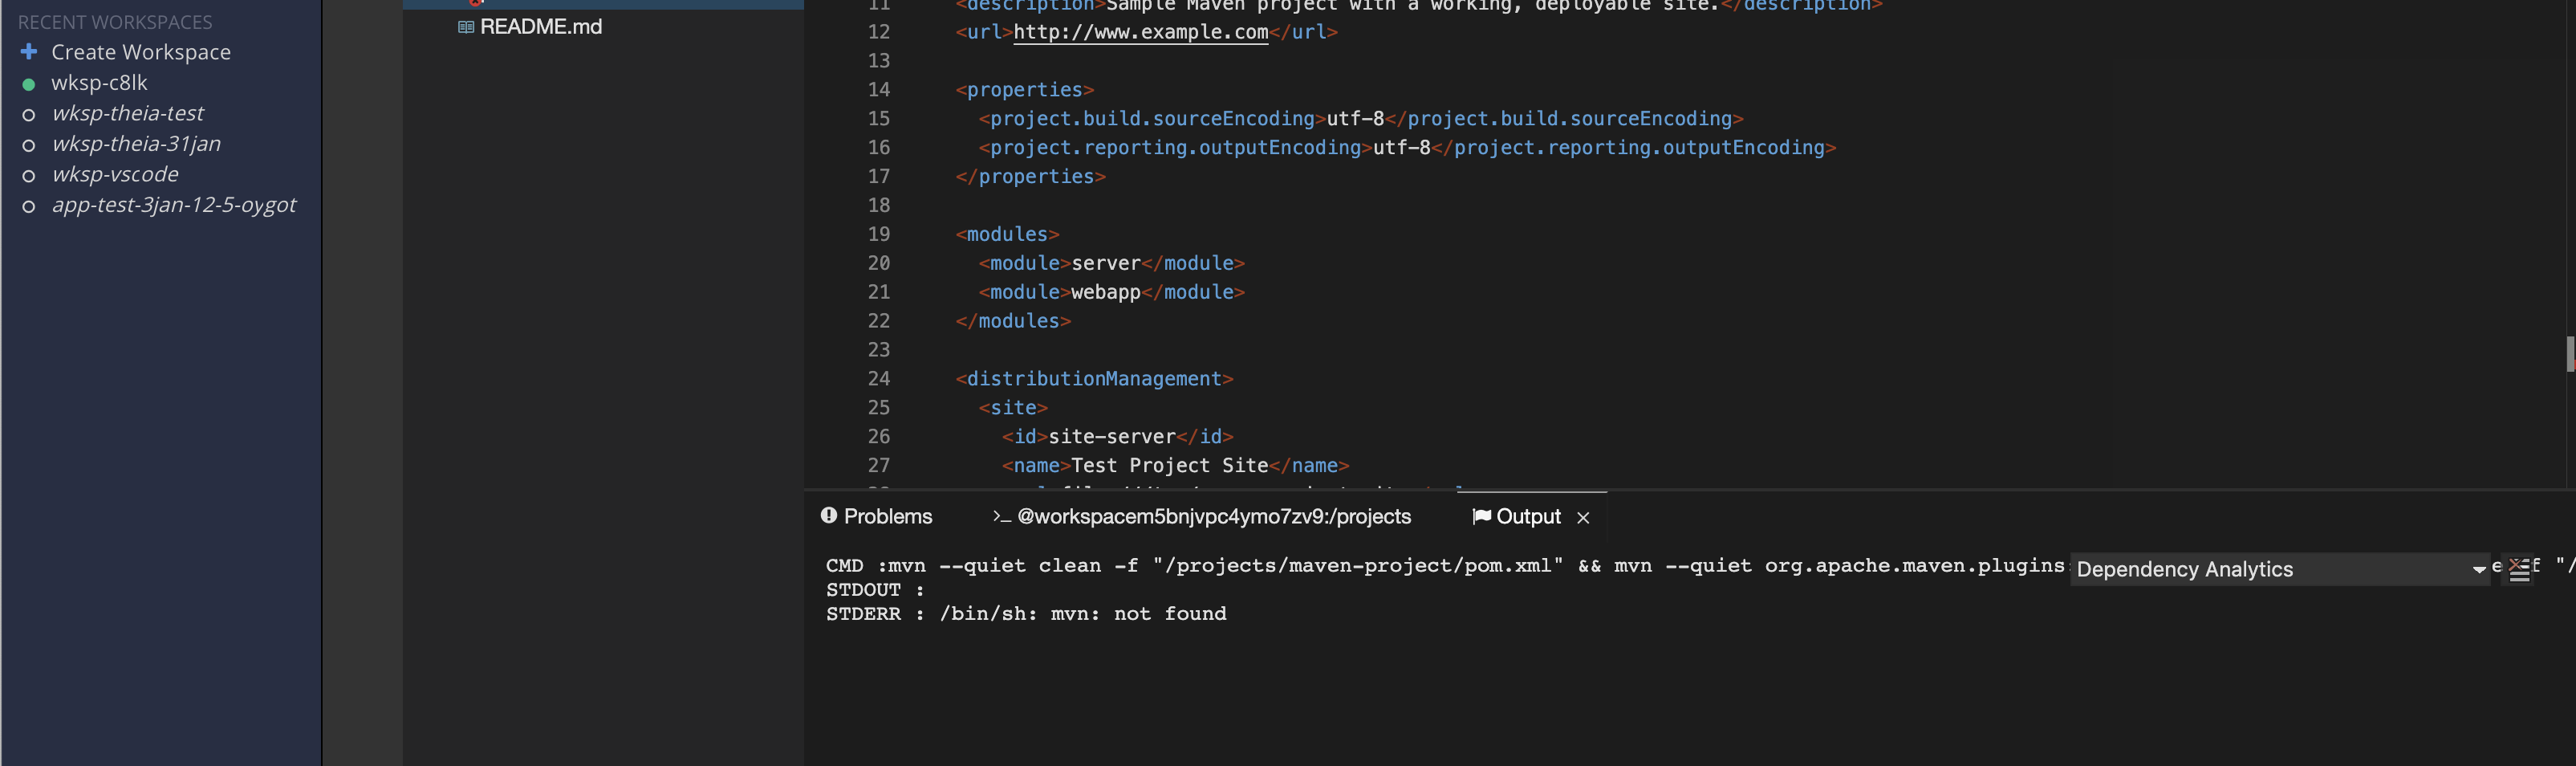Click the </modules> closing tag on line 22
The image size is (2576, 766).
click(x=1013, y=321)
